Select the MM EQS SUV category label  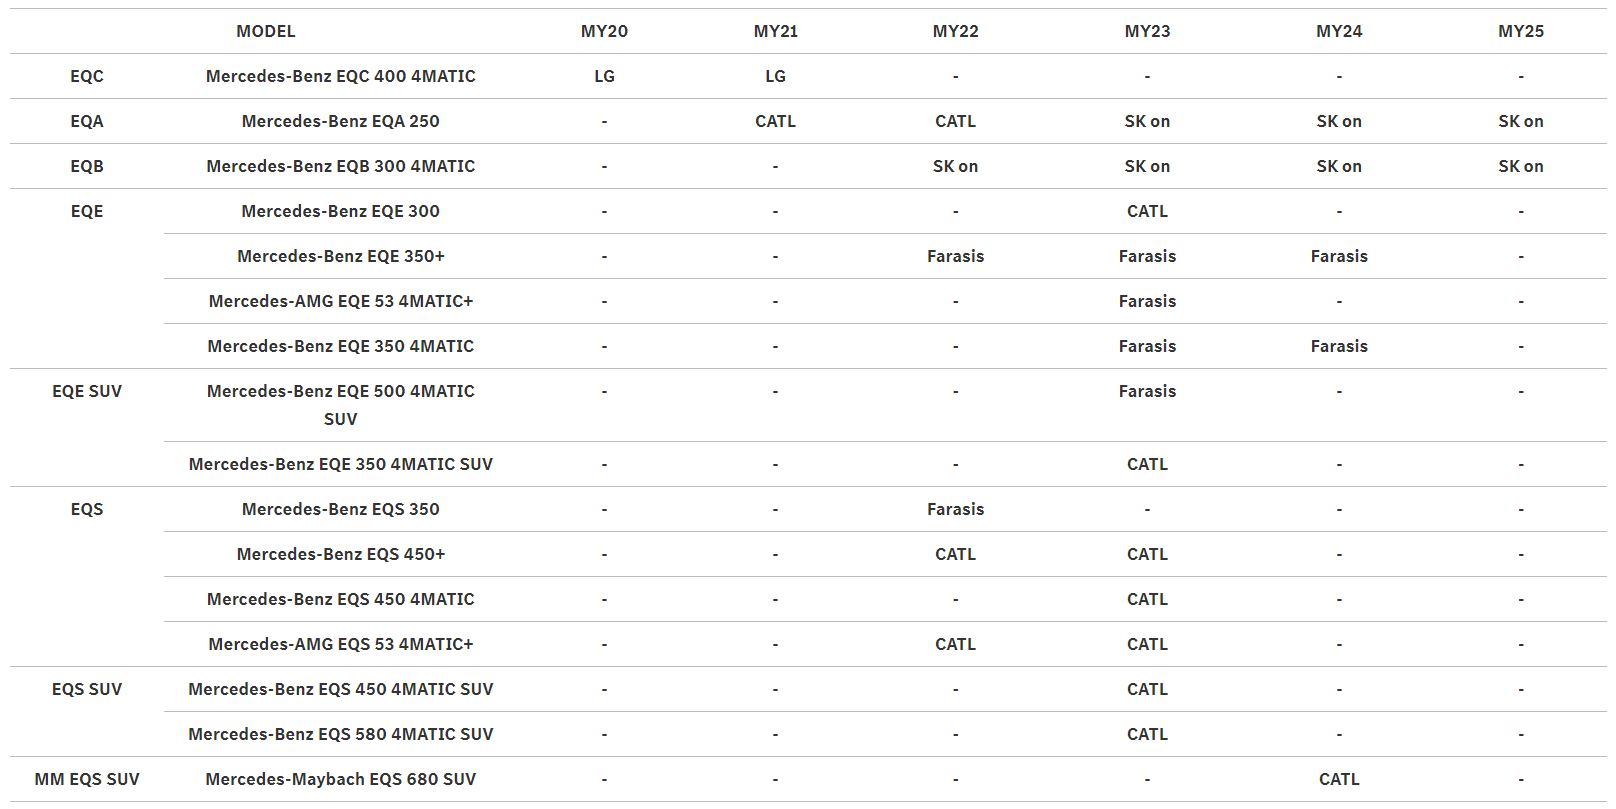(x=87, y=779)
